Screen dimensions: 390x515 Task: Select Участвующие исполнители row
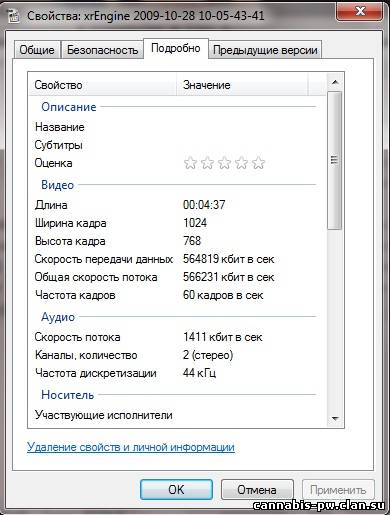104,415
